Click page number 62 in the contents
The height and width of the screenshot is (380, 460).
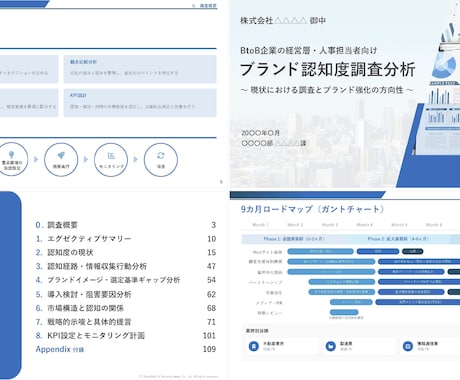pos(211,294)
